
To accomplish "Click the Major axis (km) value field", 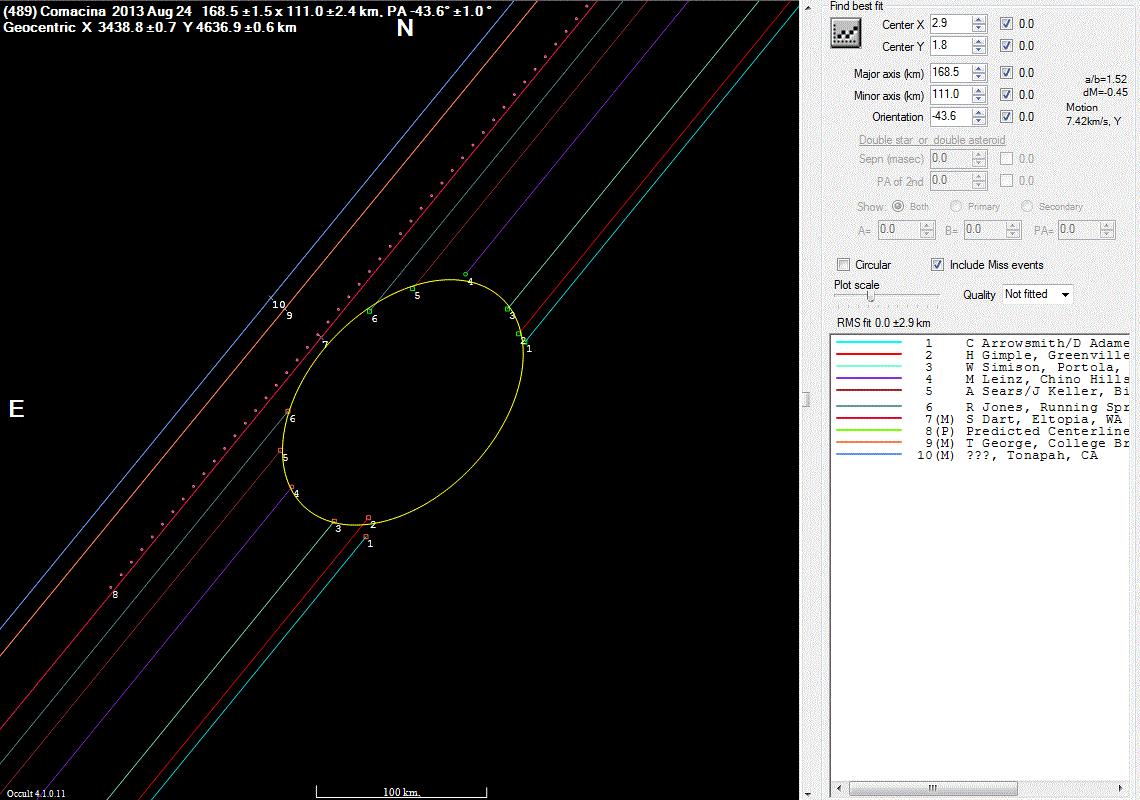I will click(951, 73).
